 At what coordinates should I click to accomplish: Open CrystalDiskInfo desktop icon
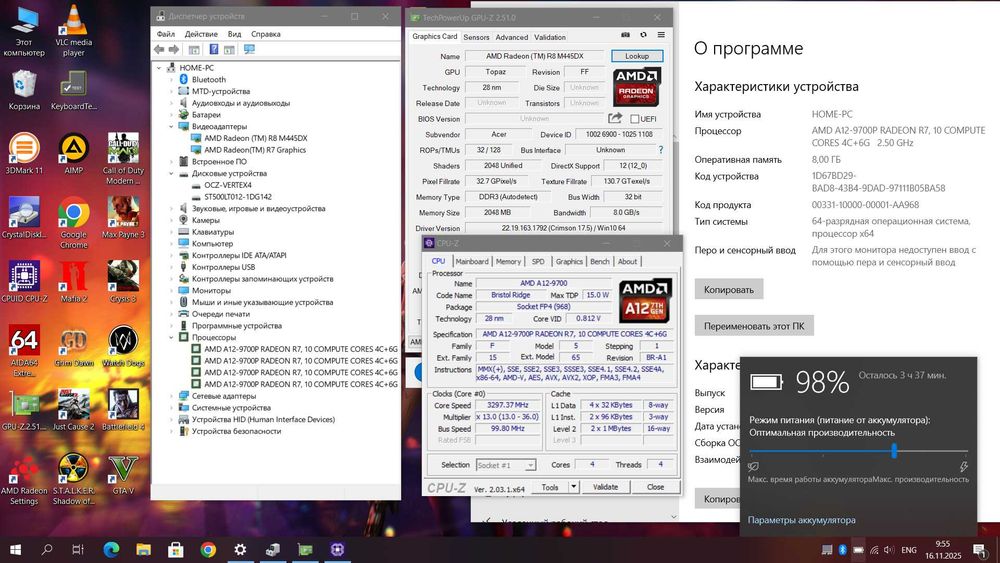pyautogui.click(x=24, y=217)
